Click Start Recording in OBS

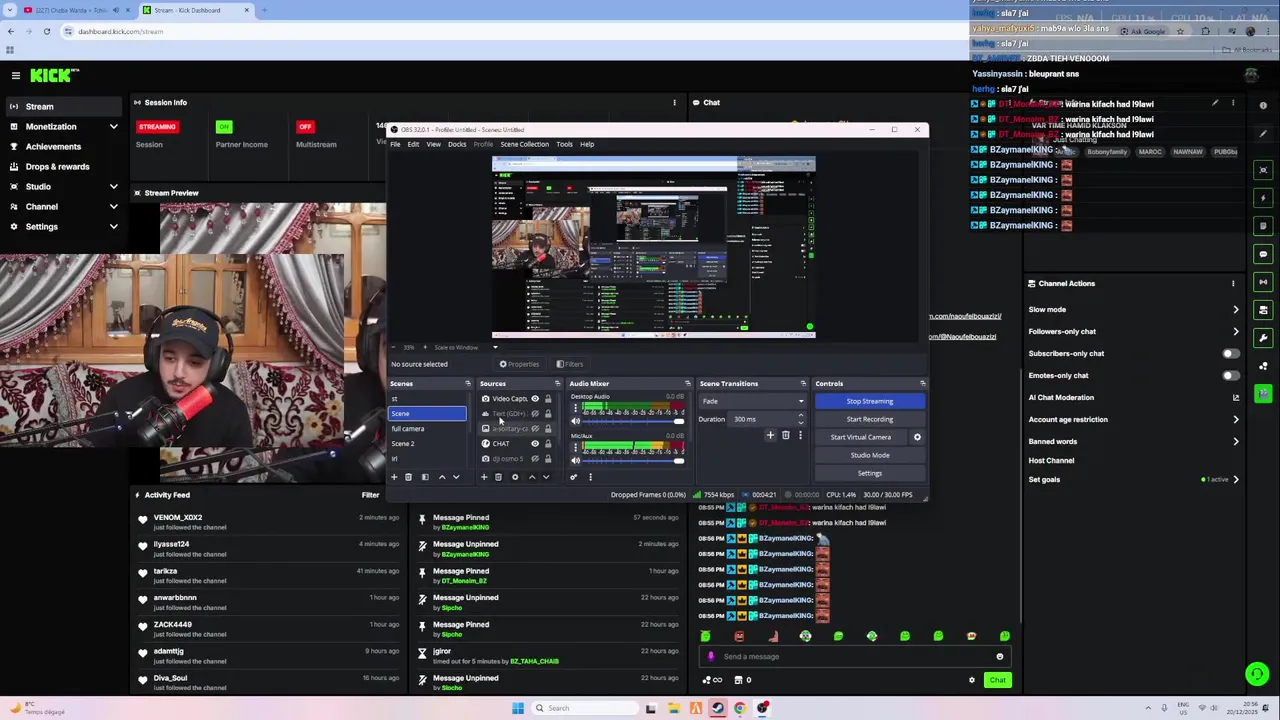(869, 419)
